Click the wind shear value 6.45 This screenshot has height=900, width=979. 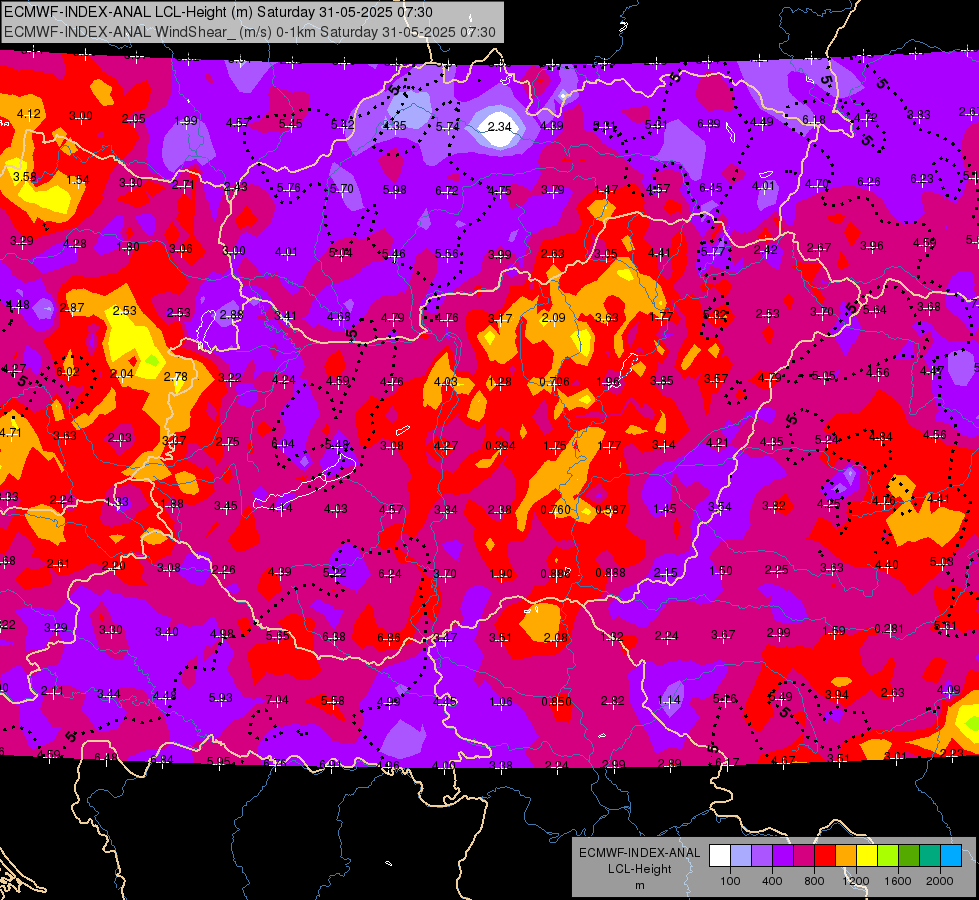tap(711, 188)
